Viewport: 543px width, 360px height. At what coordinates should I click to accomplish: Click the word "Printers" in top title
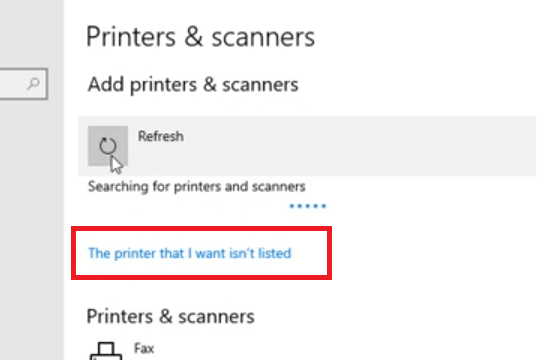(131, 37)
